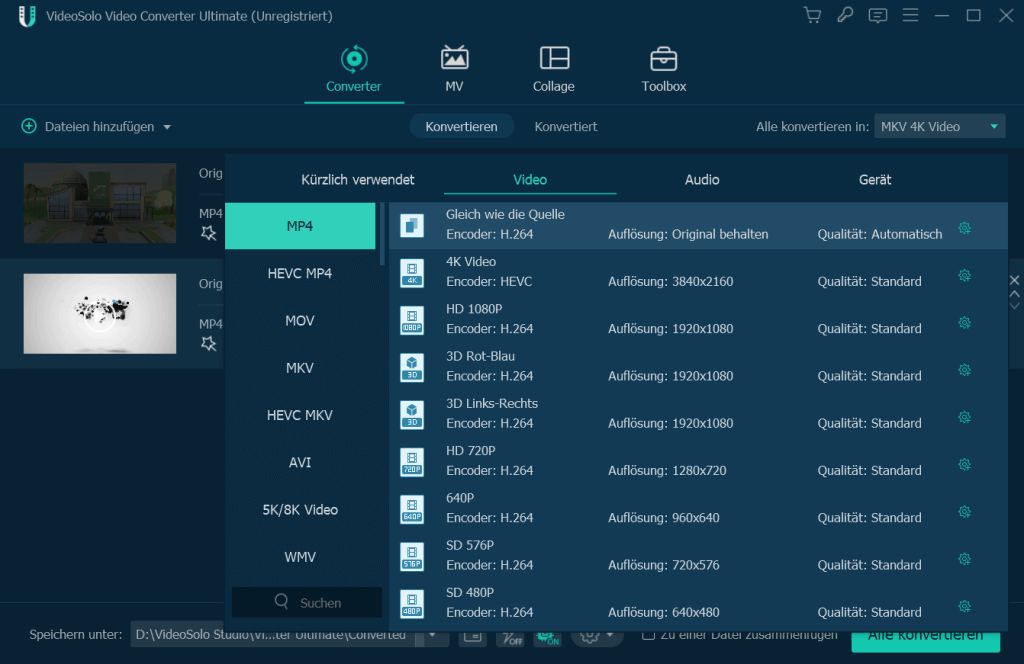Image resolution: width=1024 pixels, height=664 pixels.
Task: Choose Gleich wie die Quelle preset
Action: click(x=698, y=225)
